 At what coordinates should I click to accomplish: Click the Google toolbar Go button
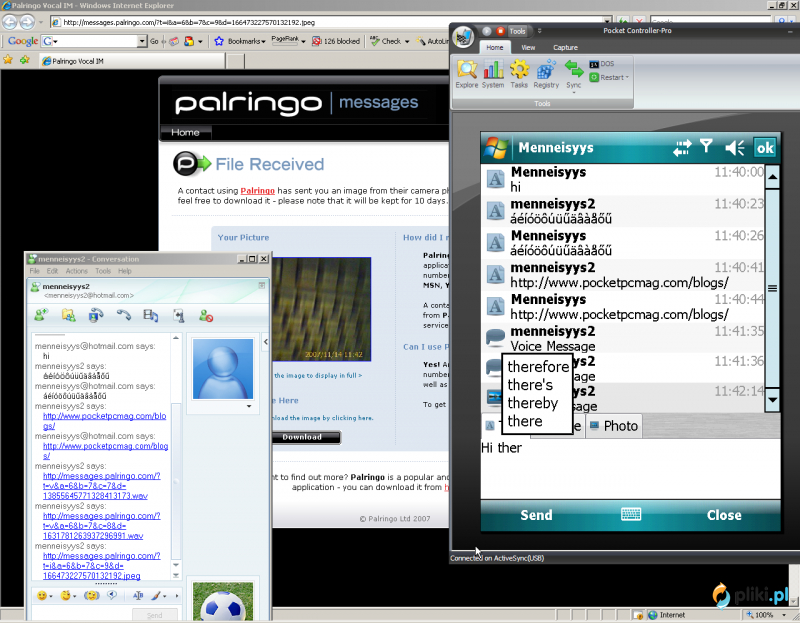154,41
